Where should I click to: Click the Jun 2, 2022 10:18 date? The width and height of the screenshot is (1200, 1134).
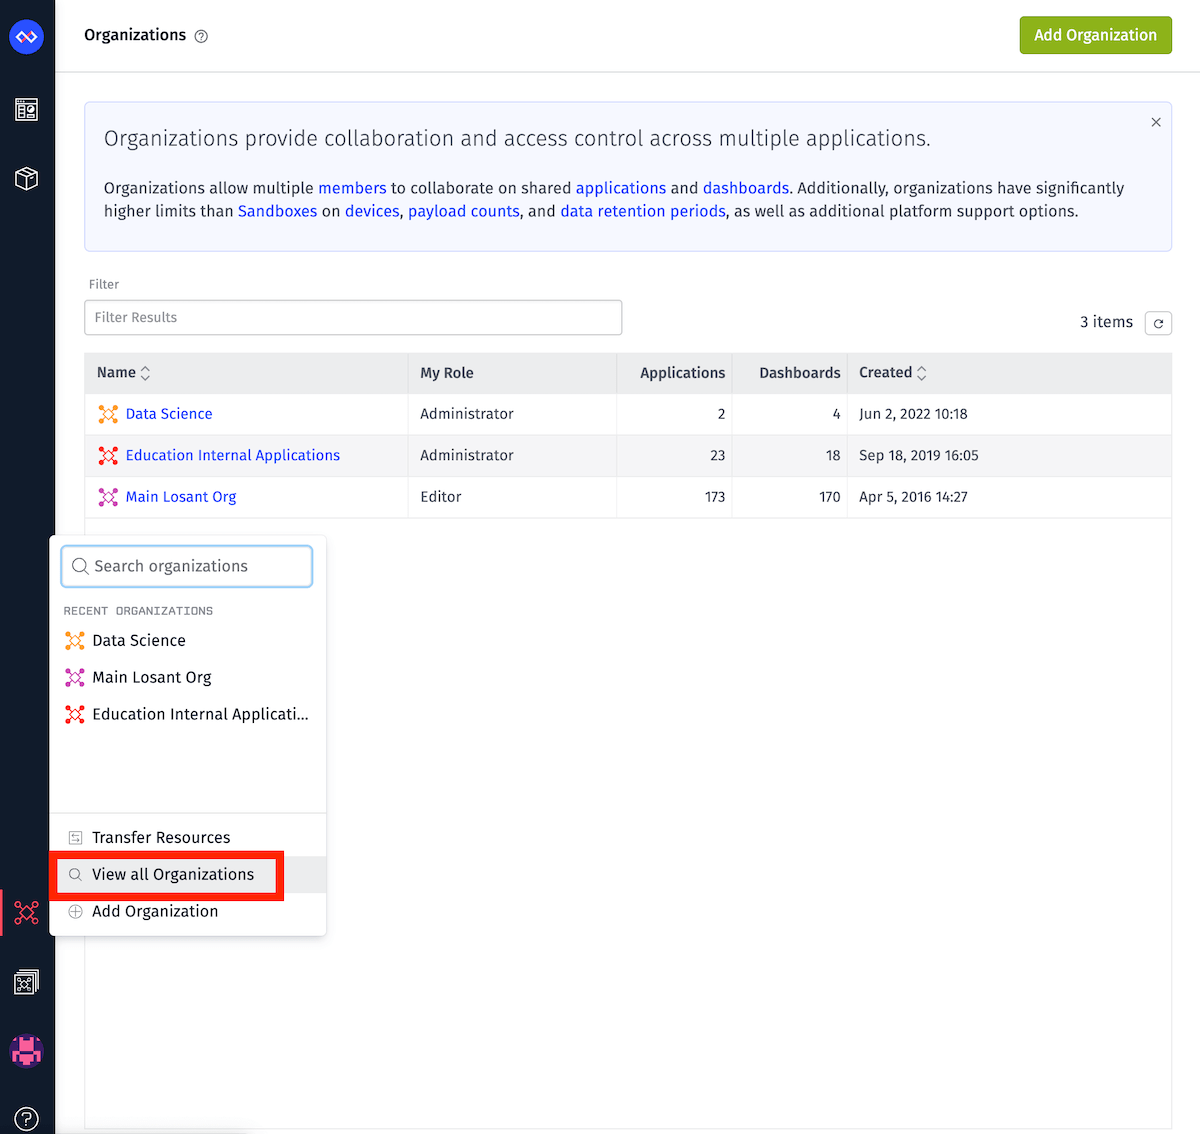click(x=913, y=414)
